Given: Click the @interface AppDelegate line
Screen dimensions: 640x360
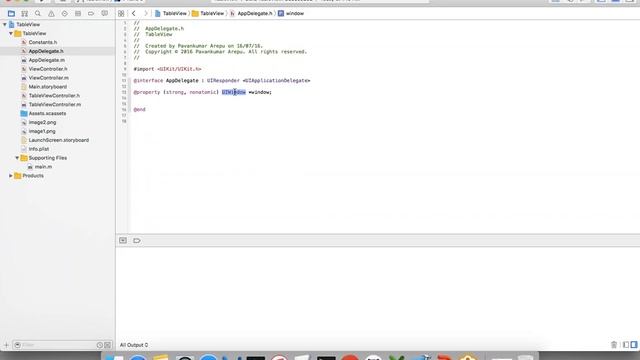Looking at the screenshot, I should (222, 81).
